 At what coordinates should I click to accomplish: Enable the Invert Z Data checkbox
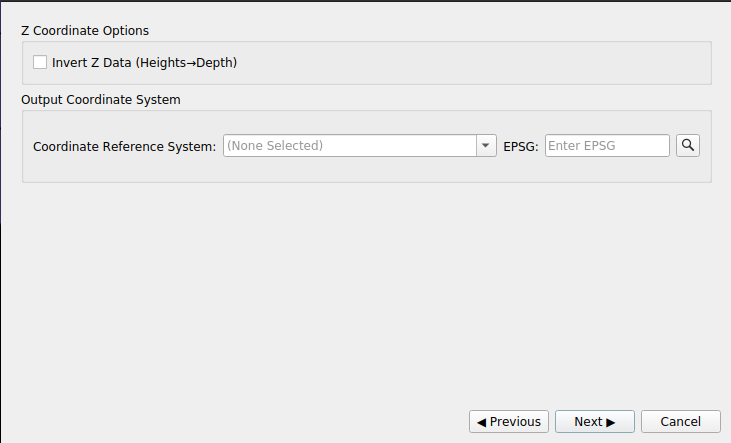pyautogui.click(x=40, y=62)
